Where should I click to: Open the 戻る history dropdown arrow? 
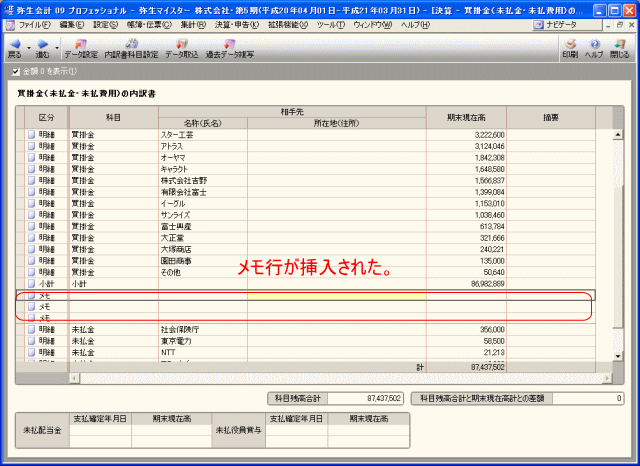(x=29, y=48)
